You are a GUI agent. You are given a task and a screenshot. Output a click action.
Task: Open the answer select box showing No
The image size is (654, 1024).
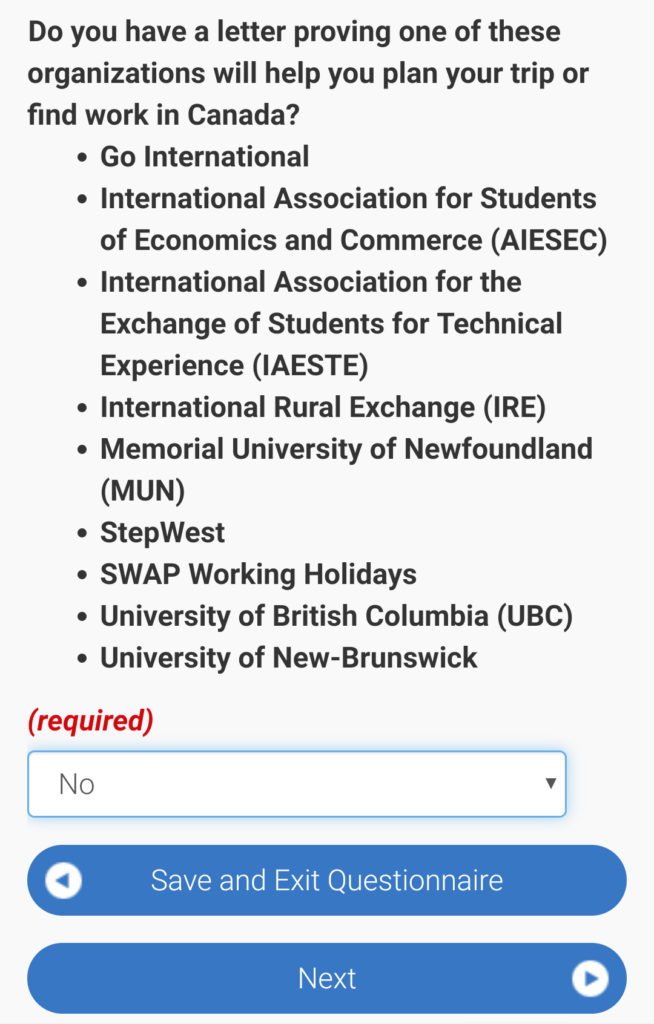click(x=296, y=784)
